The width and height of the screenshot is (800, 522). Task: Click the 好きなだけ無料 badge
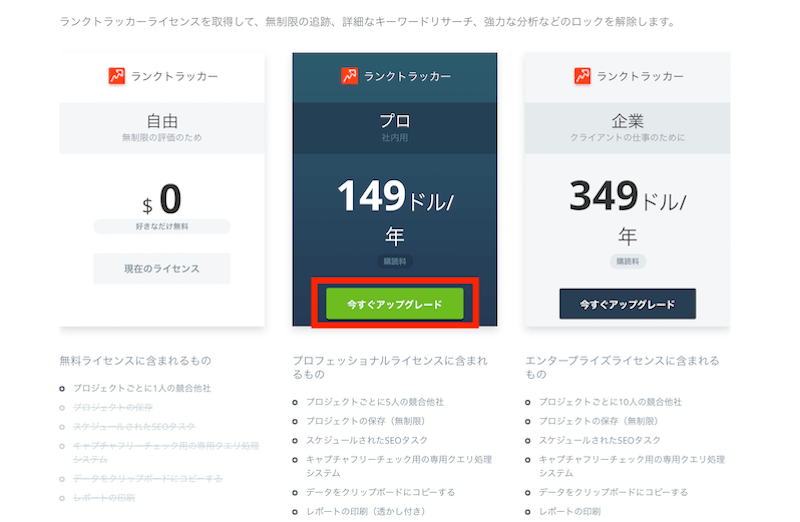162,226
